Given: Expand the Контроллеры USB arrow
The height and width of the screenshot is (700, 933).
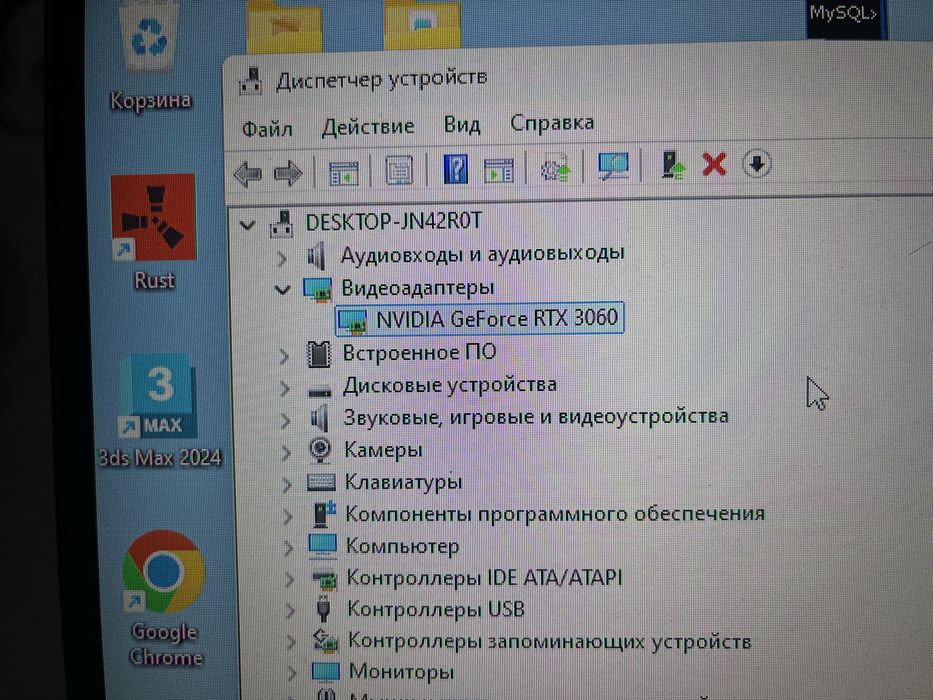Looking at the screenshot, I should pyautogui.click(x=290, y=611).
